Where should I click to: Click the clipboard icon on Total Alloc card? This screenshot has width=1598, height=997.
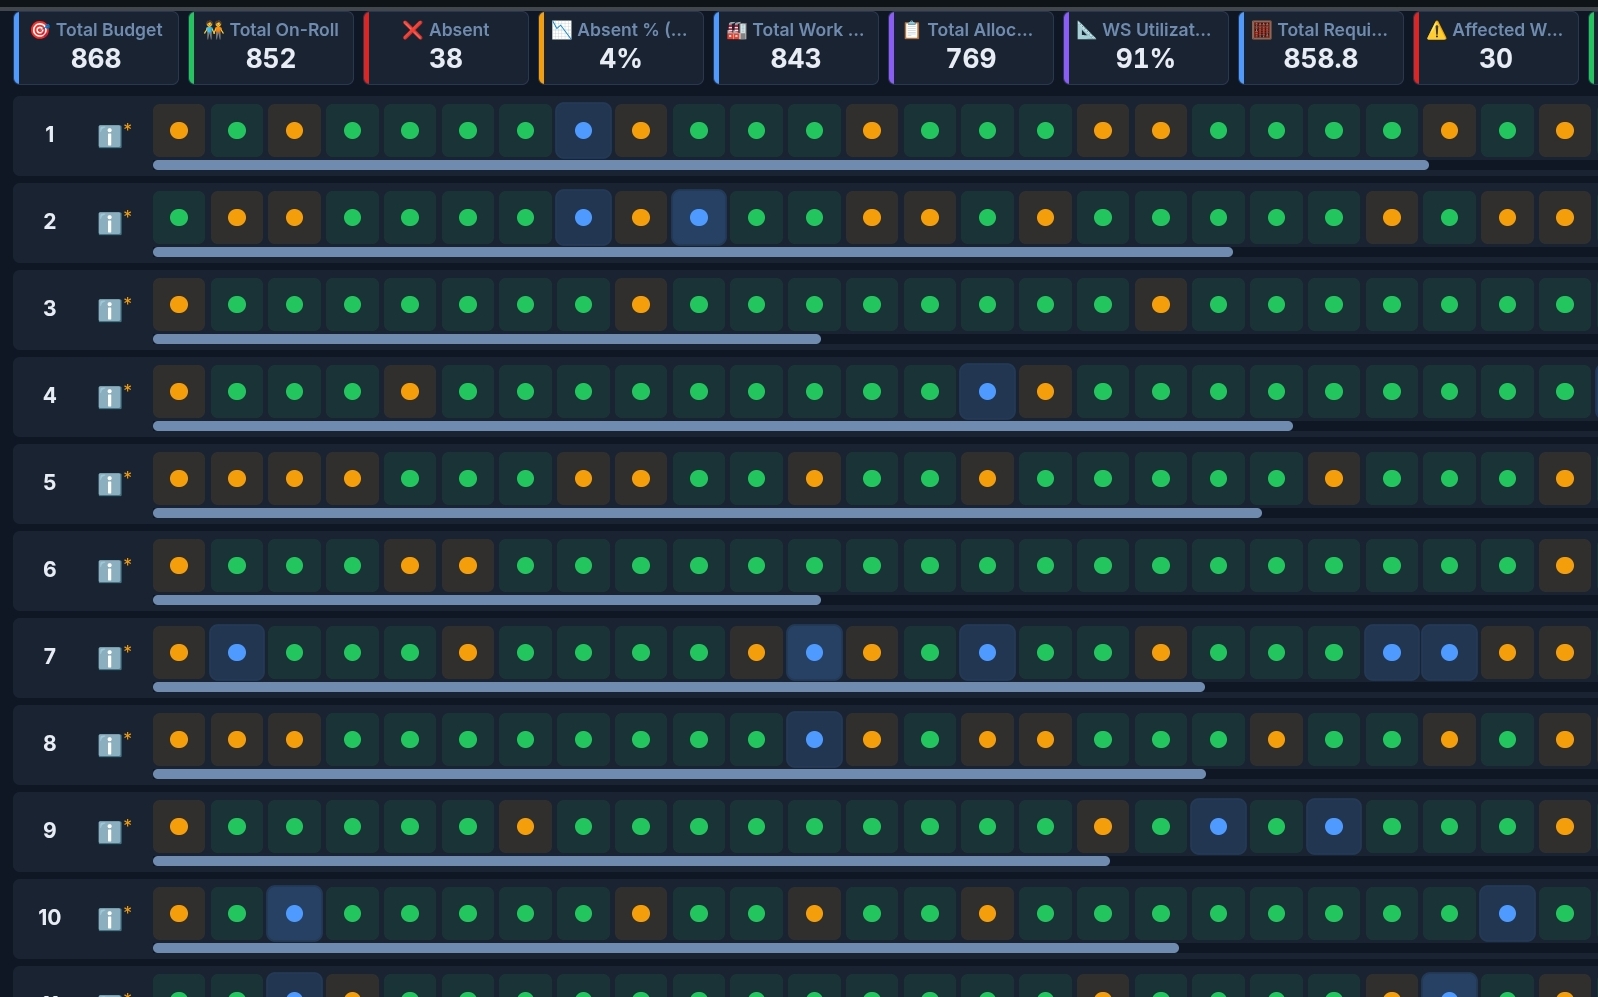pos(912,30)
